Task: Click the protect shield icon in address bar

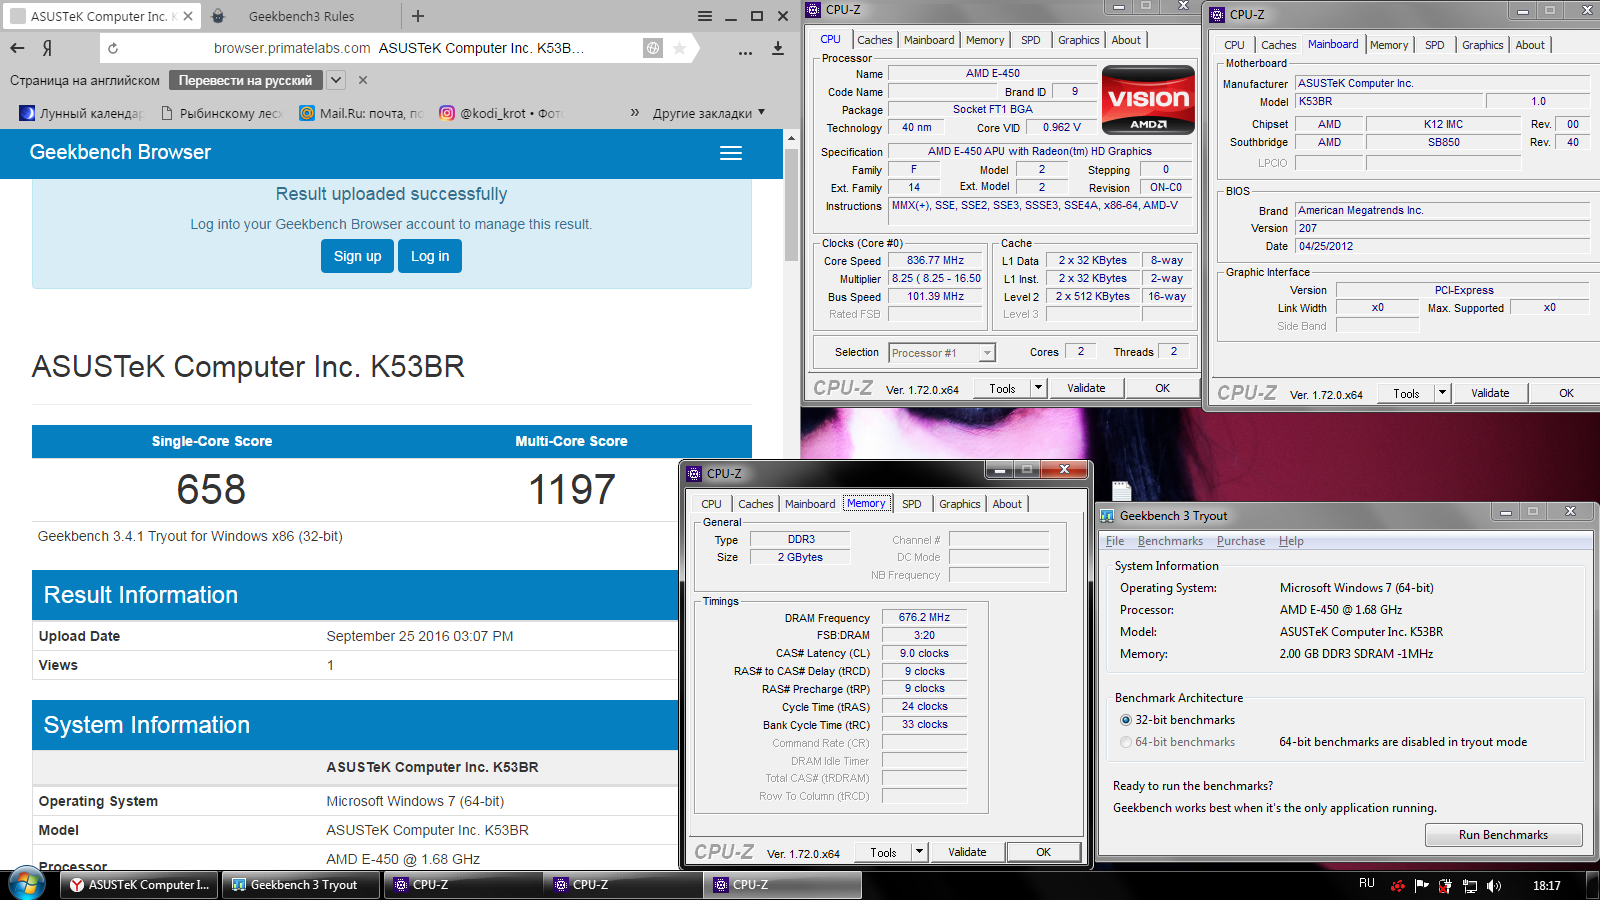Action: point(652,48)
